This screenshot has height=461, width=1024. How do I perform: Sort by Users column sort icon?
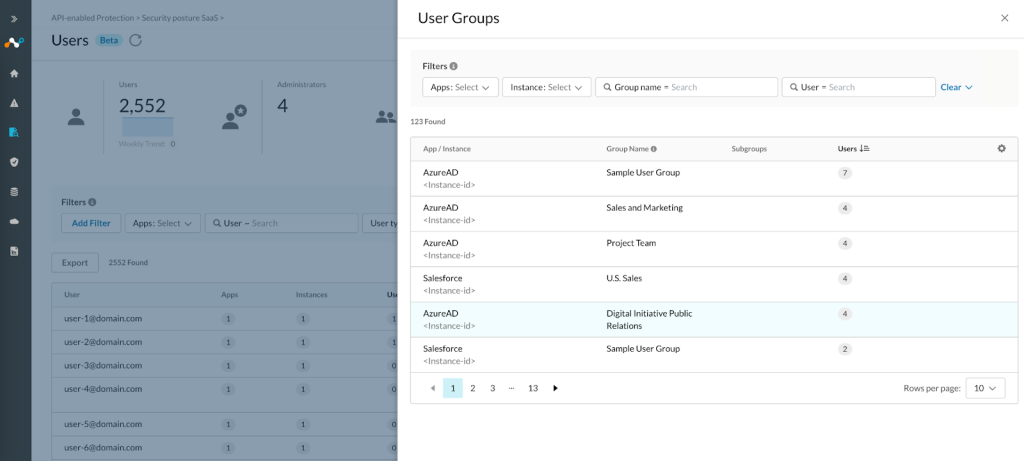point(865,149)
